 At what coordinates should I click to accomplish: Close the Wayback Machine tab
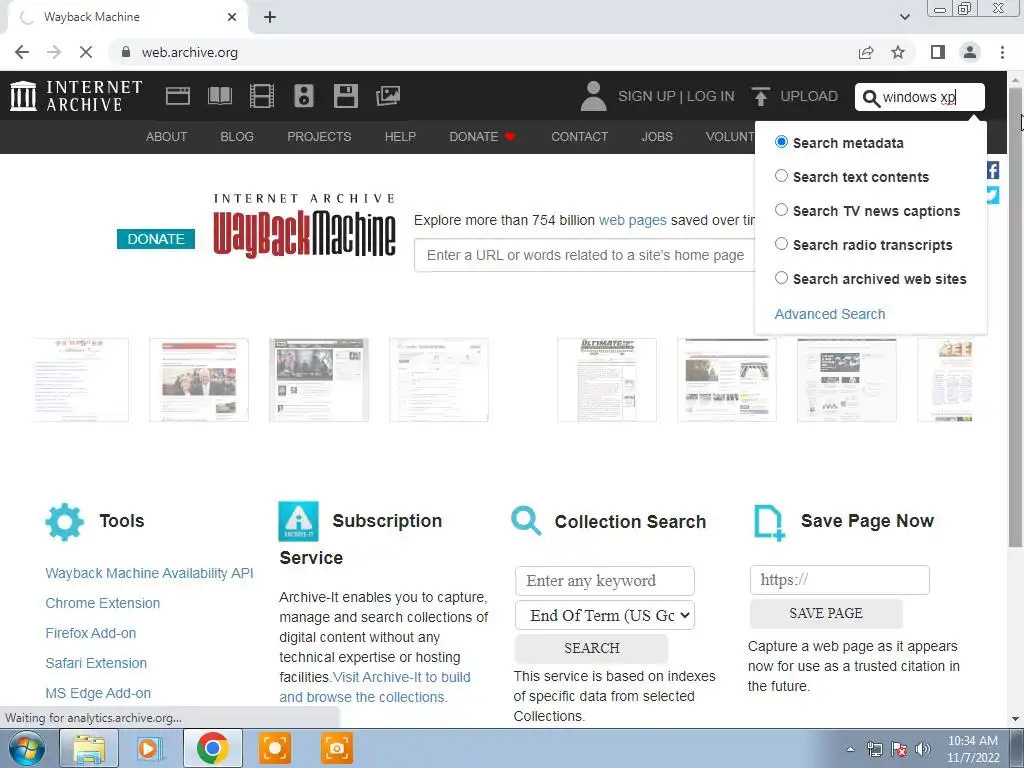(x=232, y=17)
